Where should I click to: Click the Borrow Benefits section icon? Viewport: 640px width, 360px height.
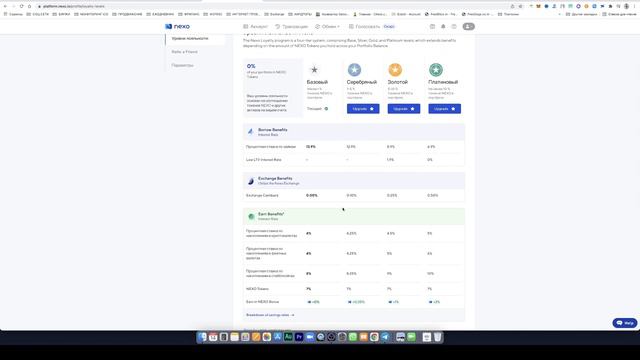(x=251, y=132)
